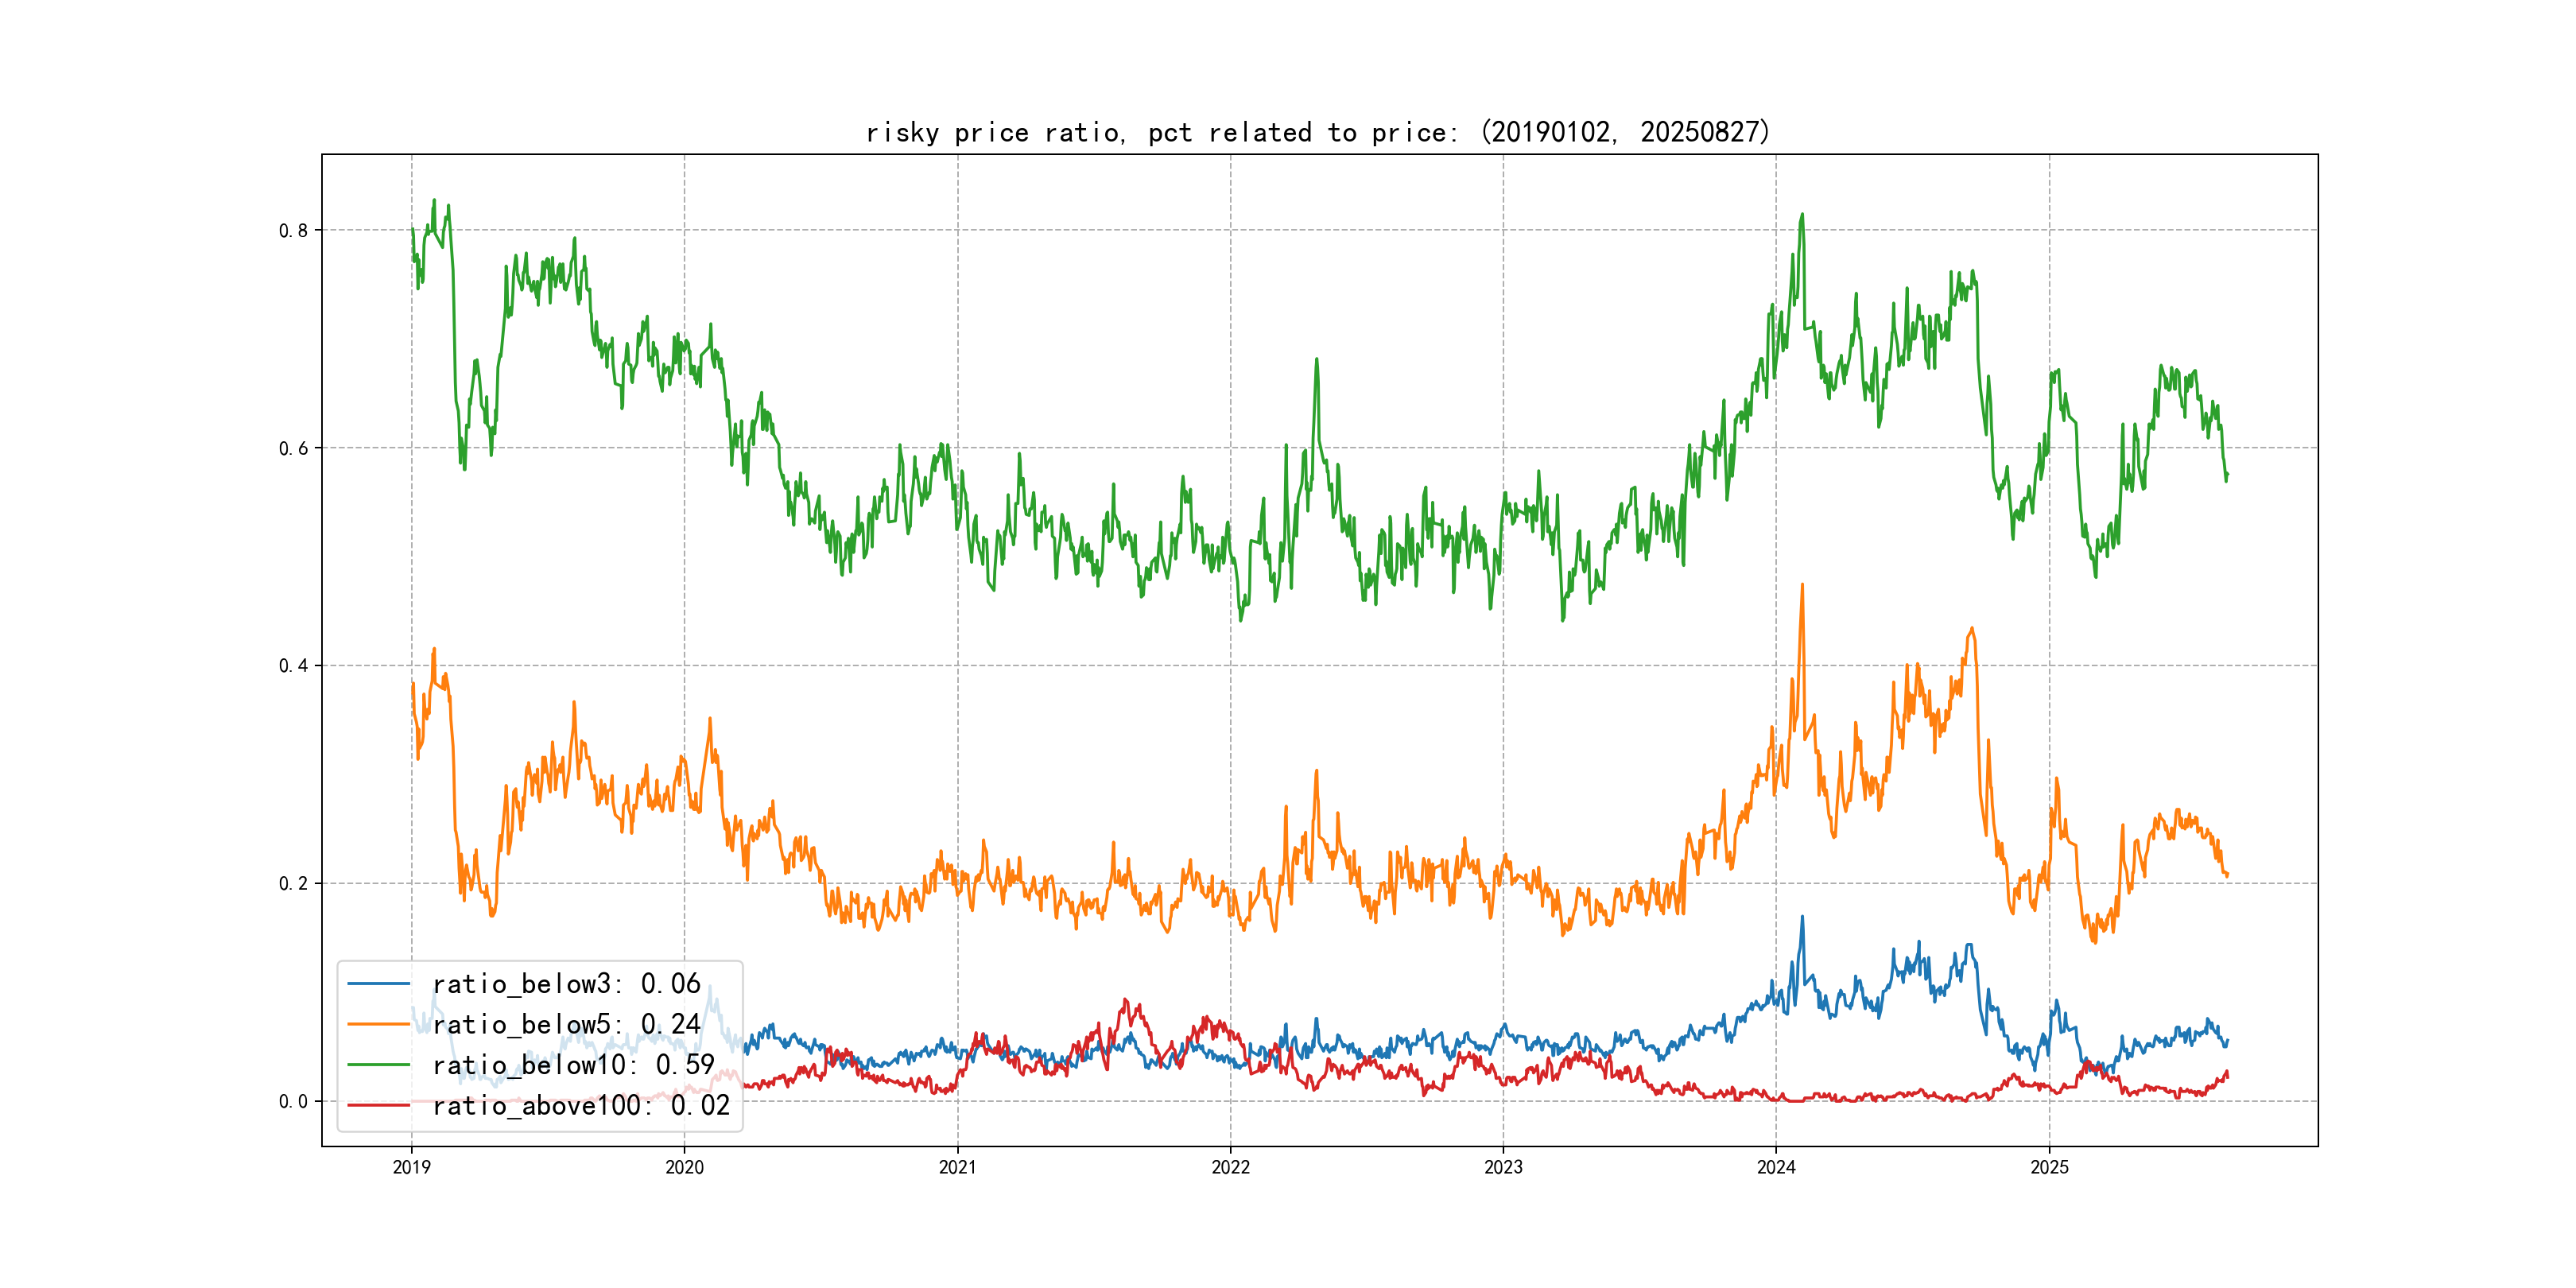The width and height of the screenshot is (2576, 1288).
Task: Click the 0.6 y-axis tick label
Action: [293, 448]
